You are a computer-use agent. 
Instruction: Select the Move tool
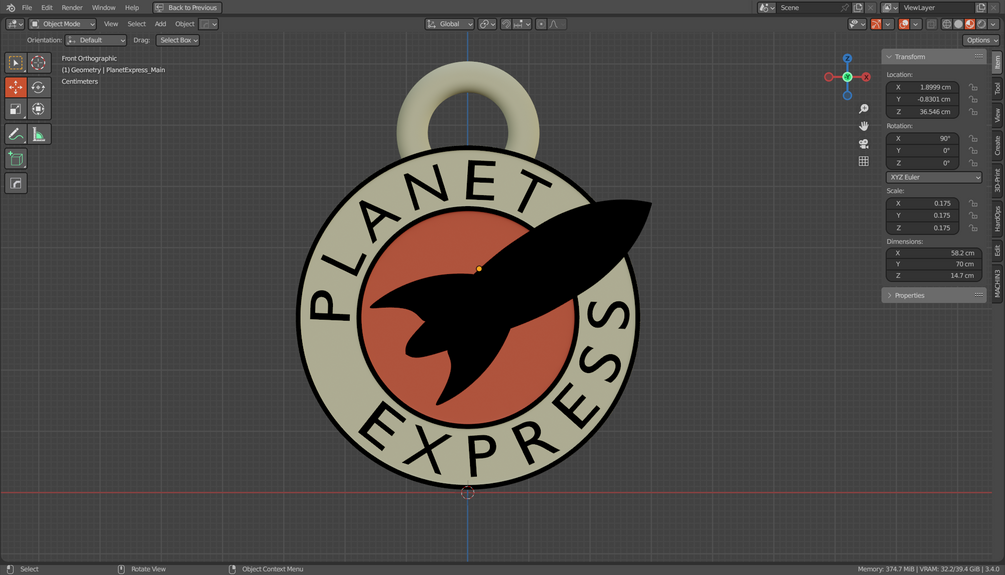(15, 87)
